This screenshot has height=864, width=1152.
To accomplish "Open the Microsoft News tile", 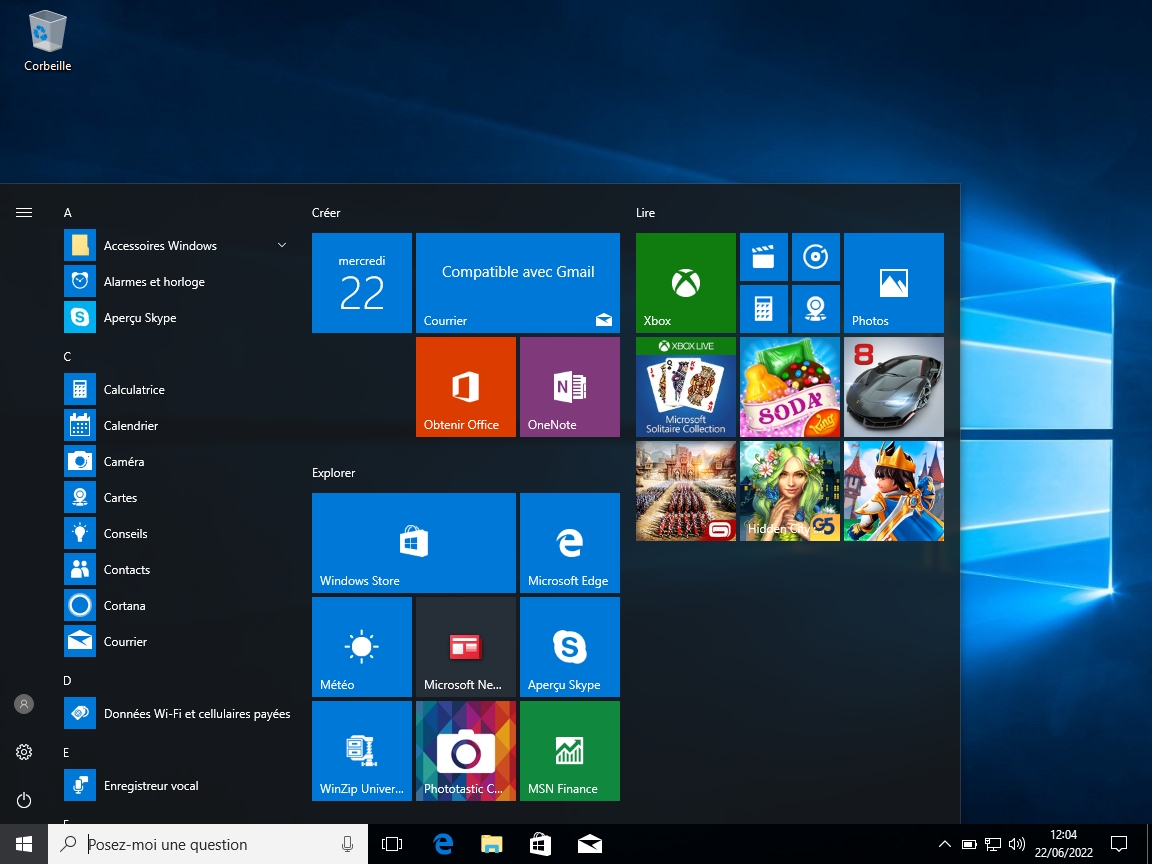I will (x=466, y=647).
